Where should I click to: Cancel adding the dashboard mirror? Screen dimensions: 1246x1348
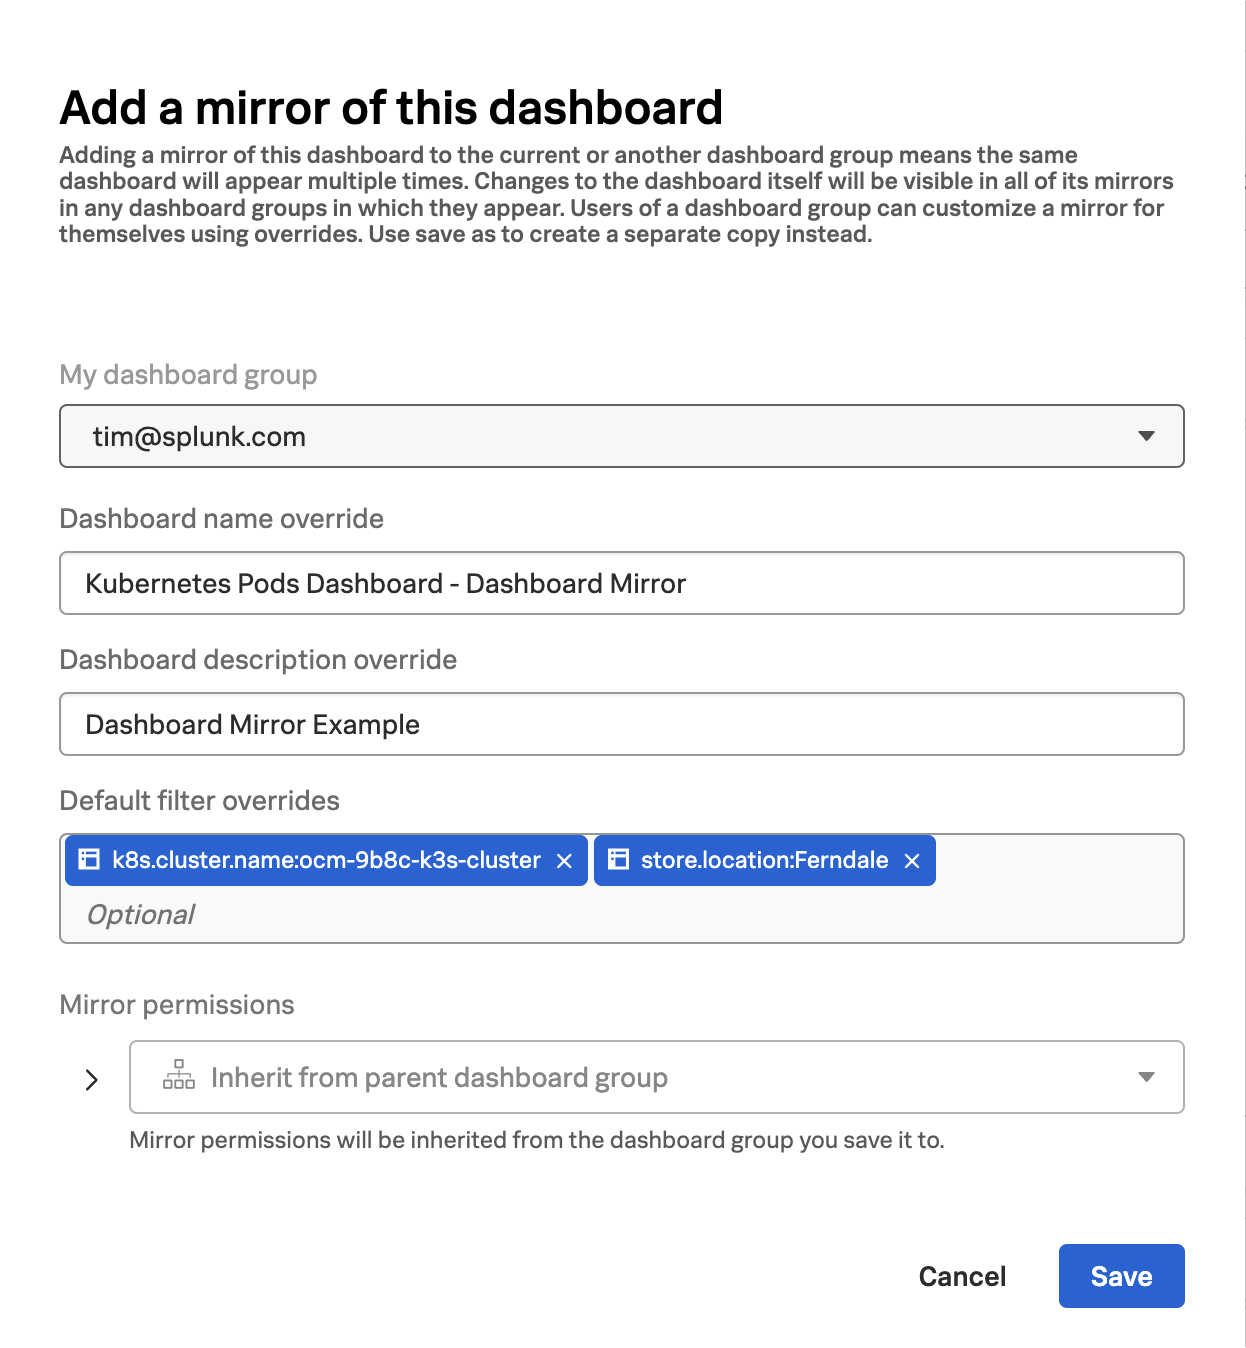pyautogui.click(x=961, y=1275)
